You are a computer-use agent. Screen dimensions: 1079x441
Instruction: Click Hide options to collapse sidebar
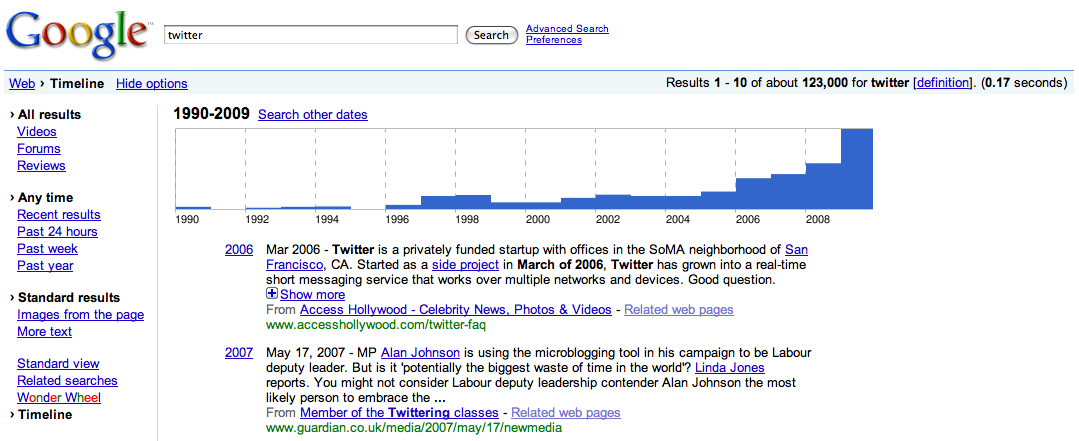[x=151, y=84]
